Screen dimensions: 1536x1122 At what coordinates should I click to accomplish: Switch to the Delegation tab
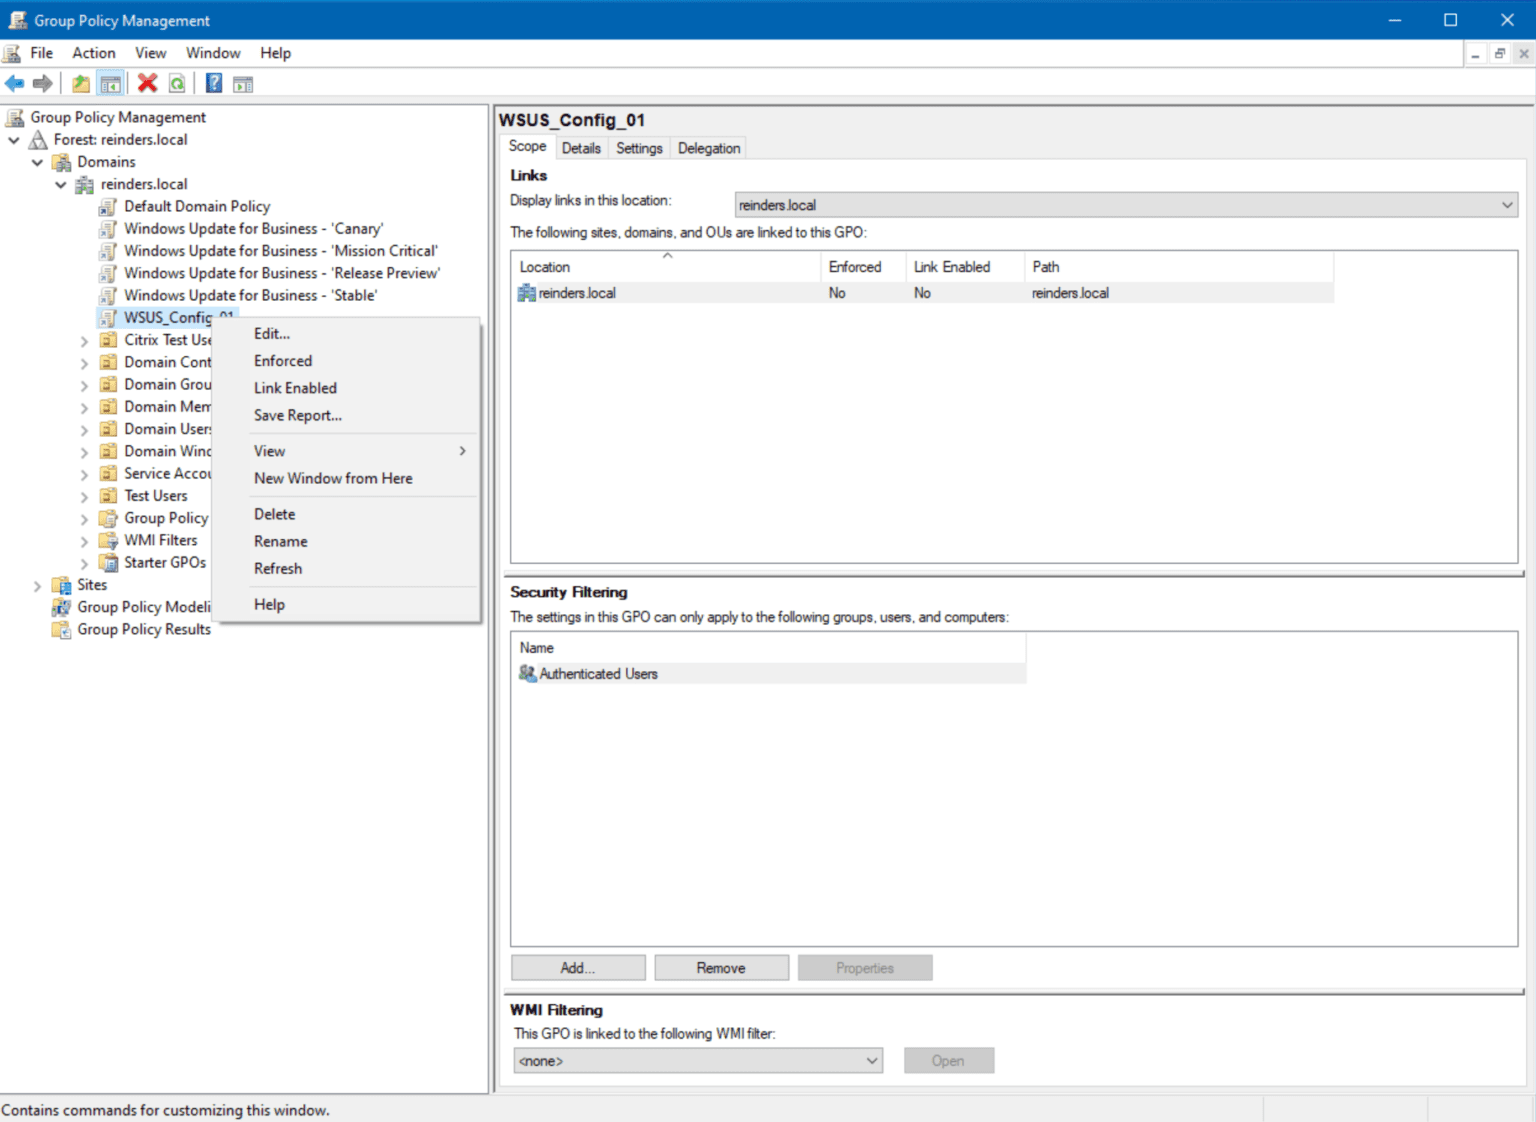pyautogui.click(x=708, y=147)
